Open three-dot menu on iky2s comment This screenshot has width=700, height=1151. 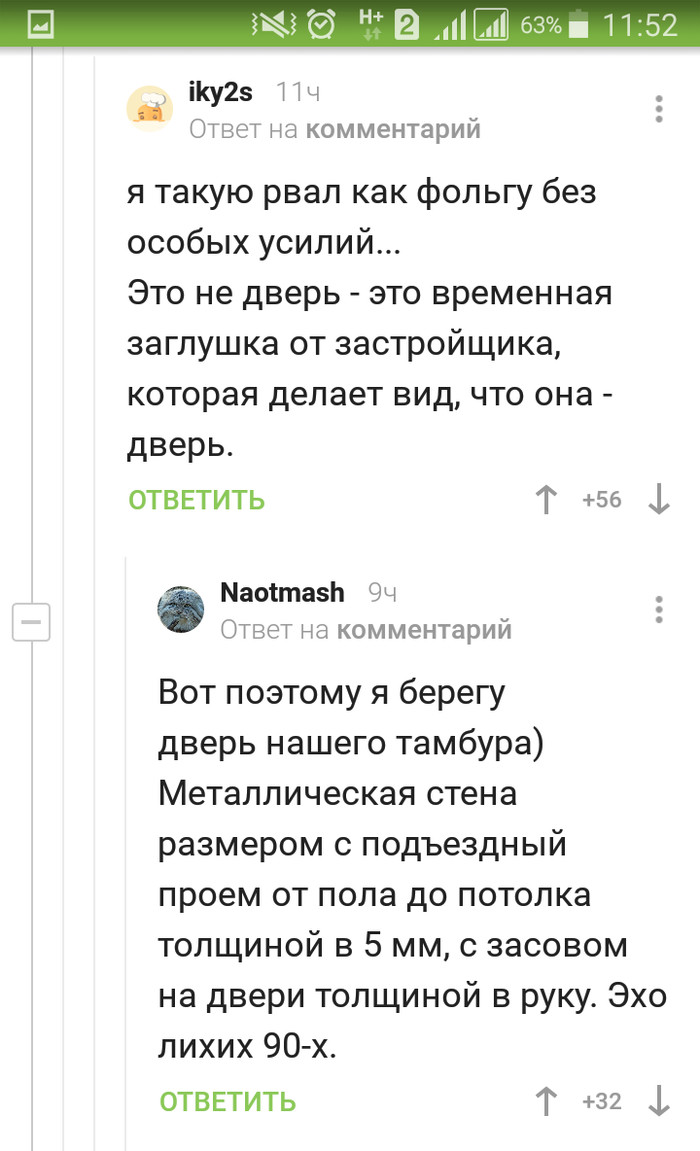click(659, 109)
